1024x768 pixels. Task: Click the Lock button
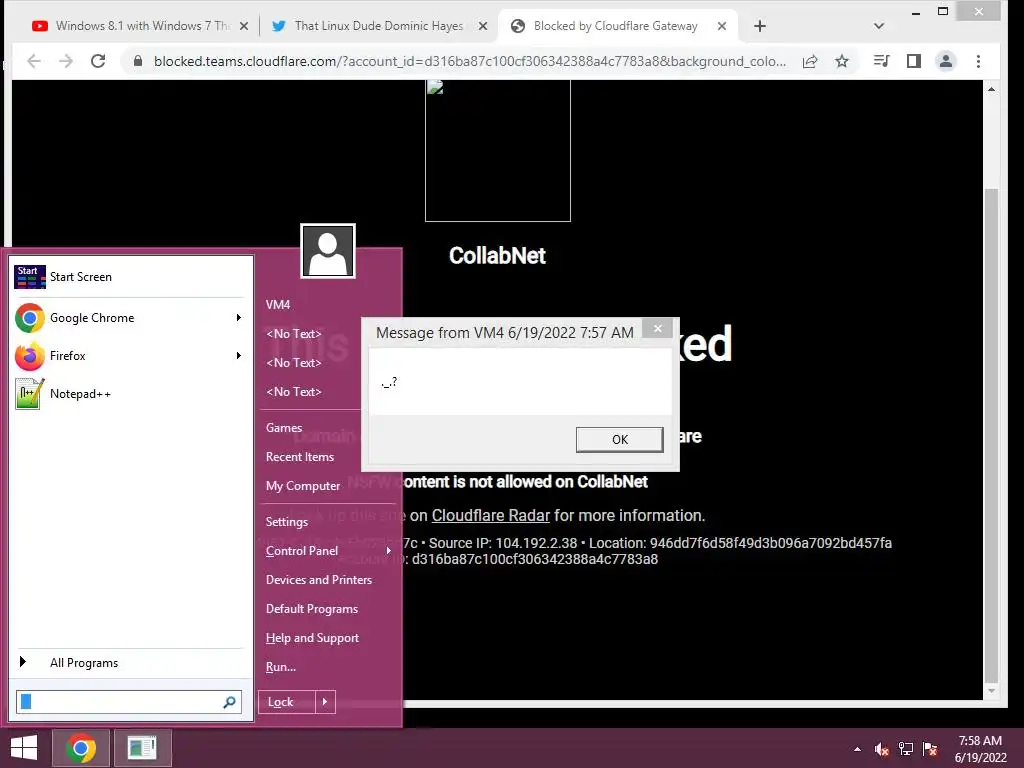click(287, 702)
